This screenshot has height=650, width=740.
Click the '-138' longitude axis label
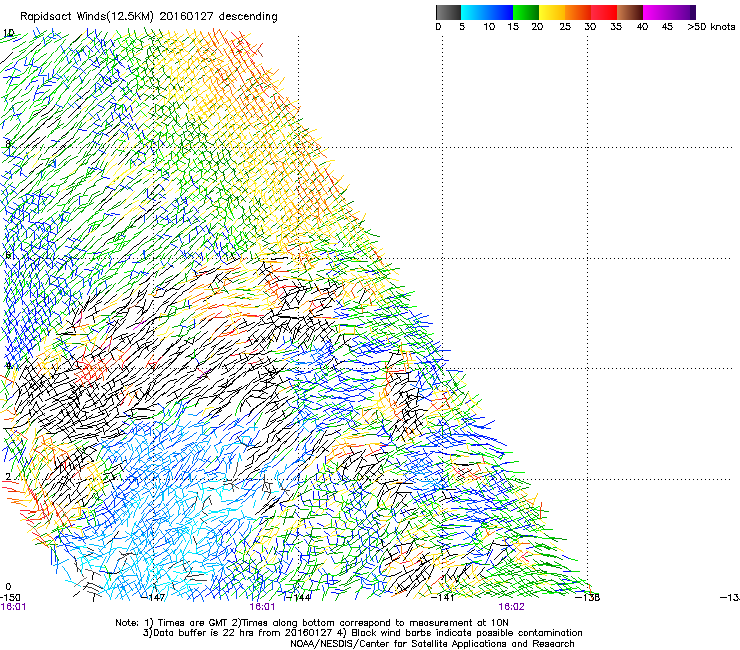pos(588,598)
